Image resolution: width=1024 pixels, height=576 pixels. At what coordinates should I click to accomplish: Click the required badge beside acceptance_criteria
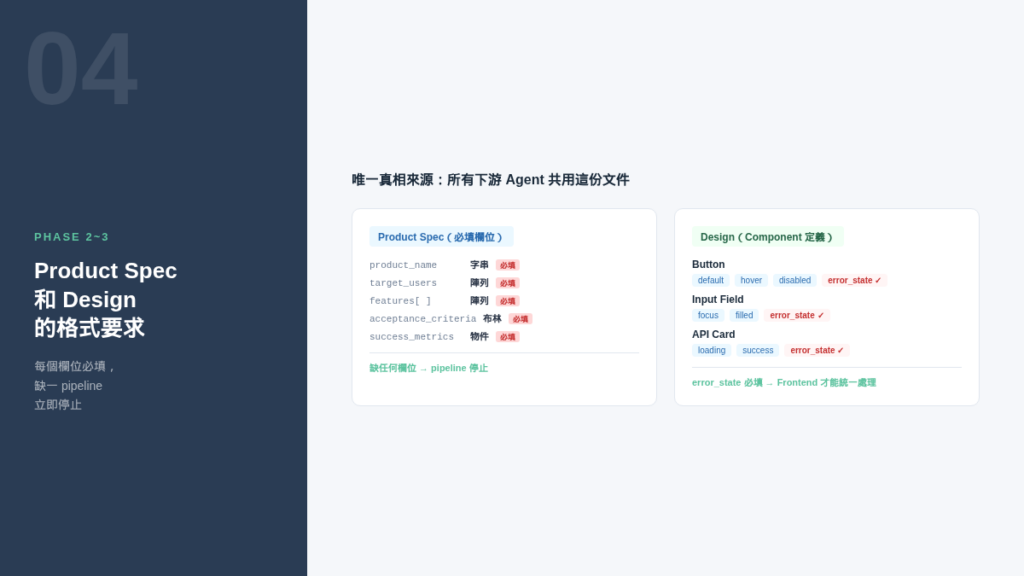point(520,319)
